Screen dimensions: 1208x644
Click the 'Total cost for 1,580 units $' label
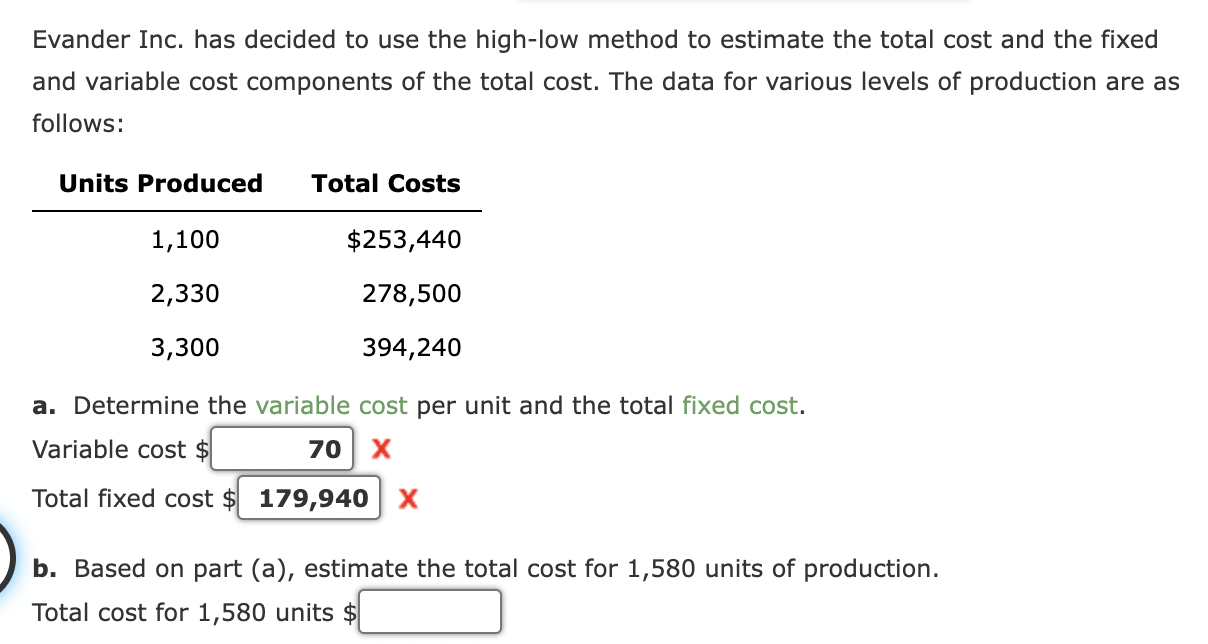click(x=190, y=612)
